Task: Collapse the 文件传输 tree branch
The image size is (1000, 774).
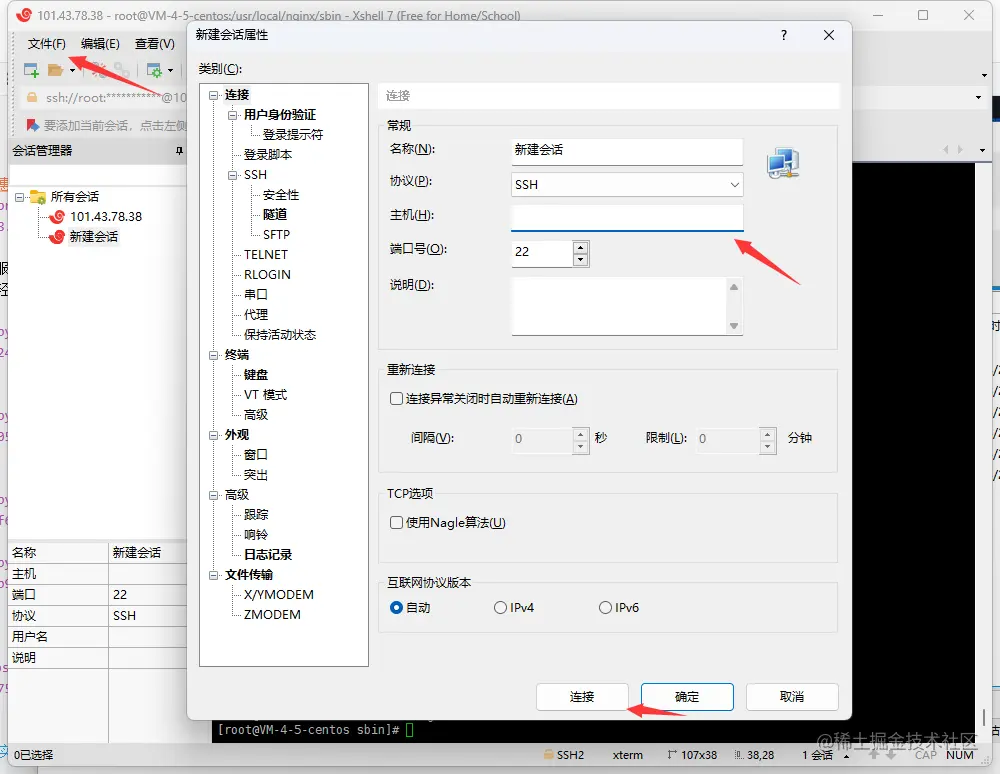Action: click(x=214, y=574)
